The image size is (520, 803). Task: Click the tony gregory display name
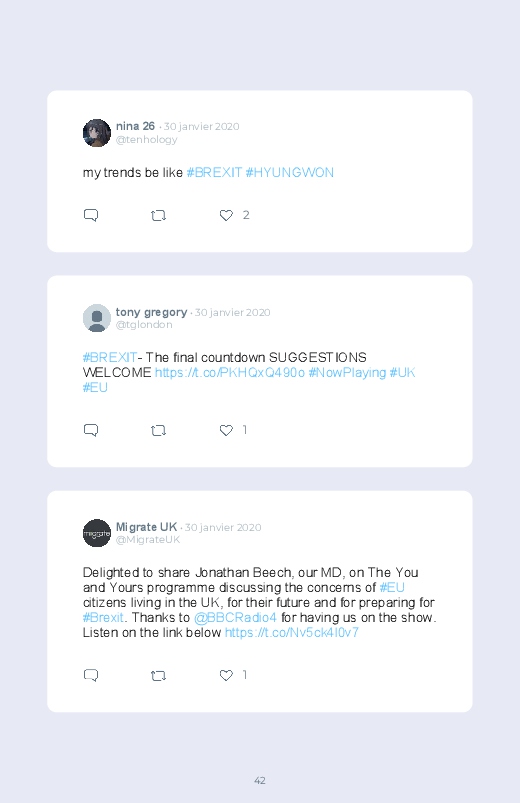click(151, 312)
